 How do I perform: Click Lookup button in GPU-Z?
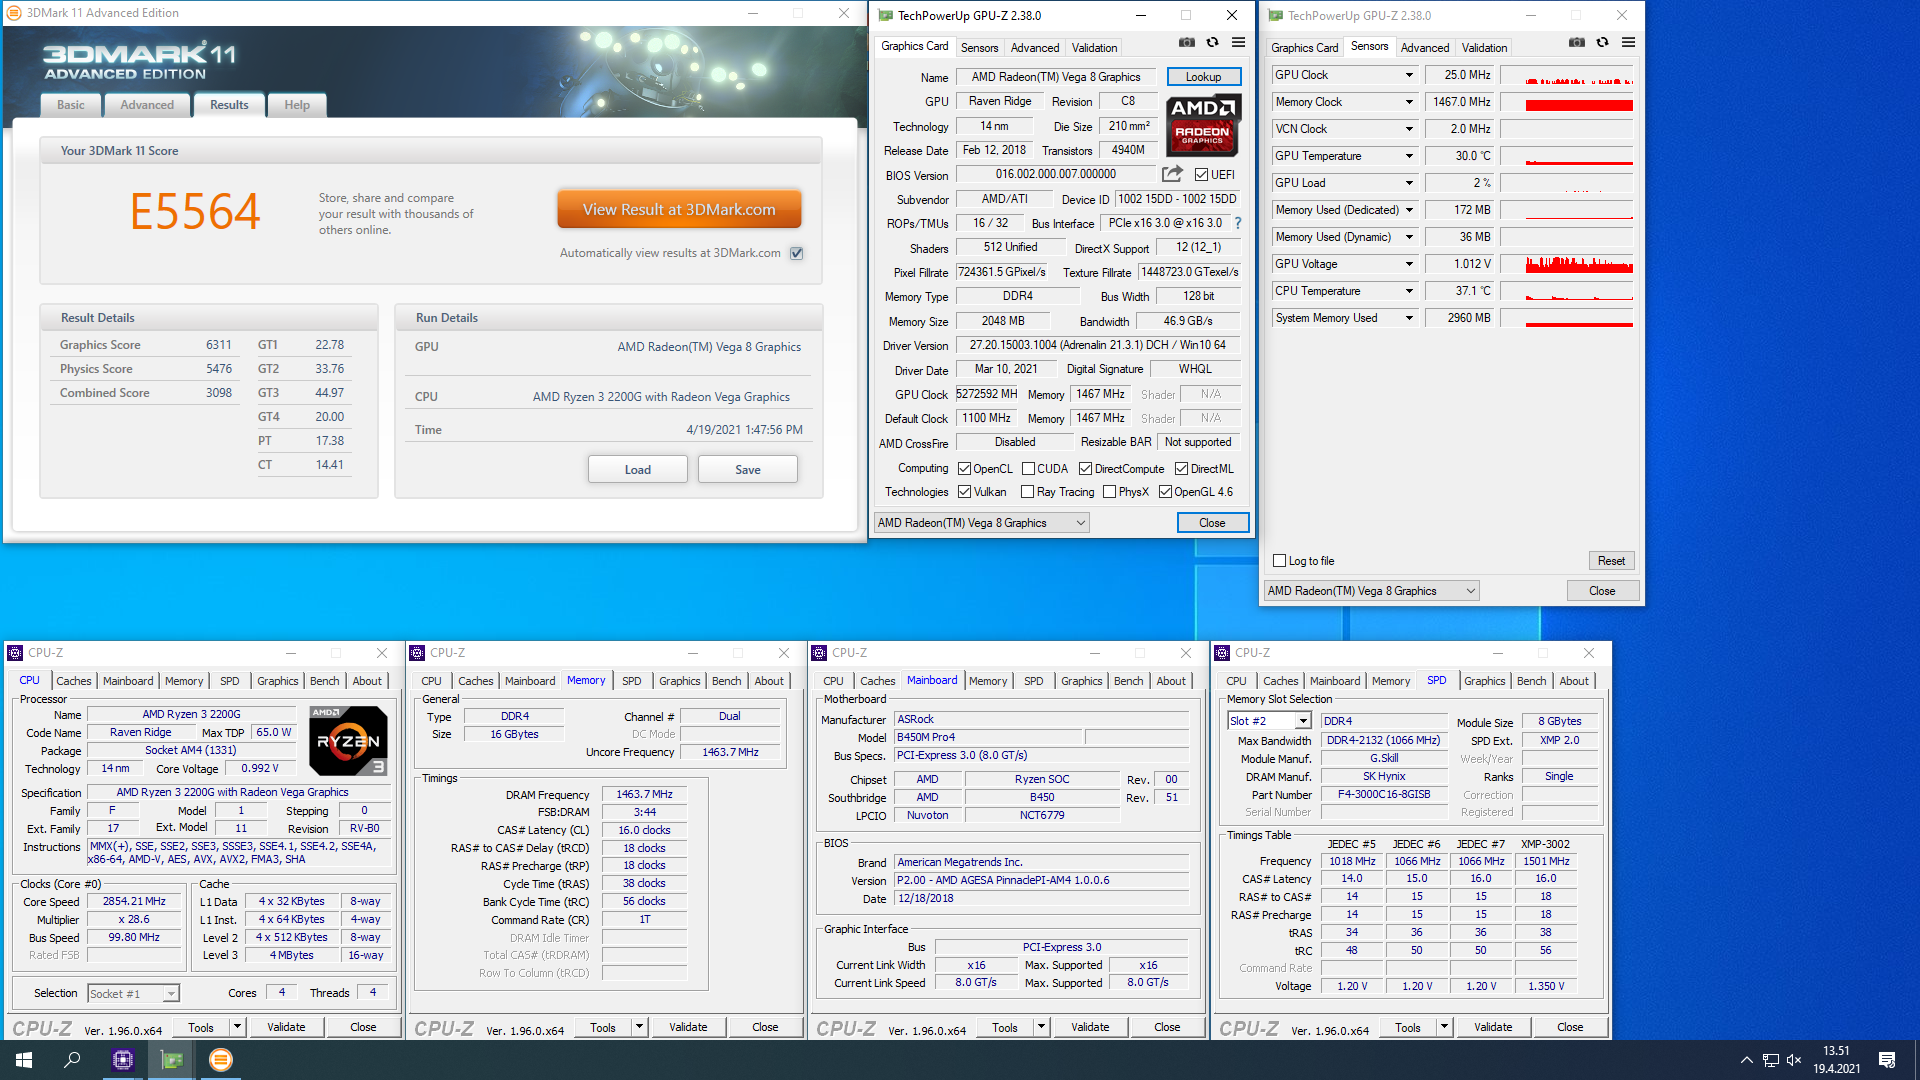pyautogui.click(x=1203, y=77)
